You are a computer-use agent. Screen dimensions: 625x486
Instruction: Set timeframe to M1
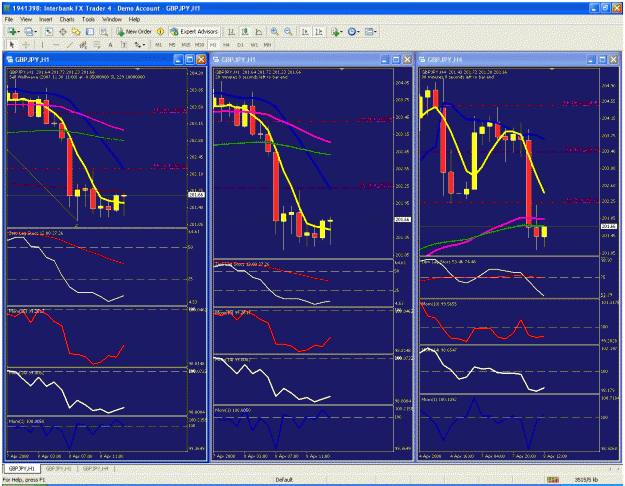158,45
